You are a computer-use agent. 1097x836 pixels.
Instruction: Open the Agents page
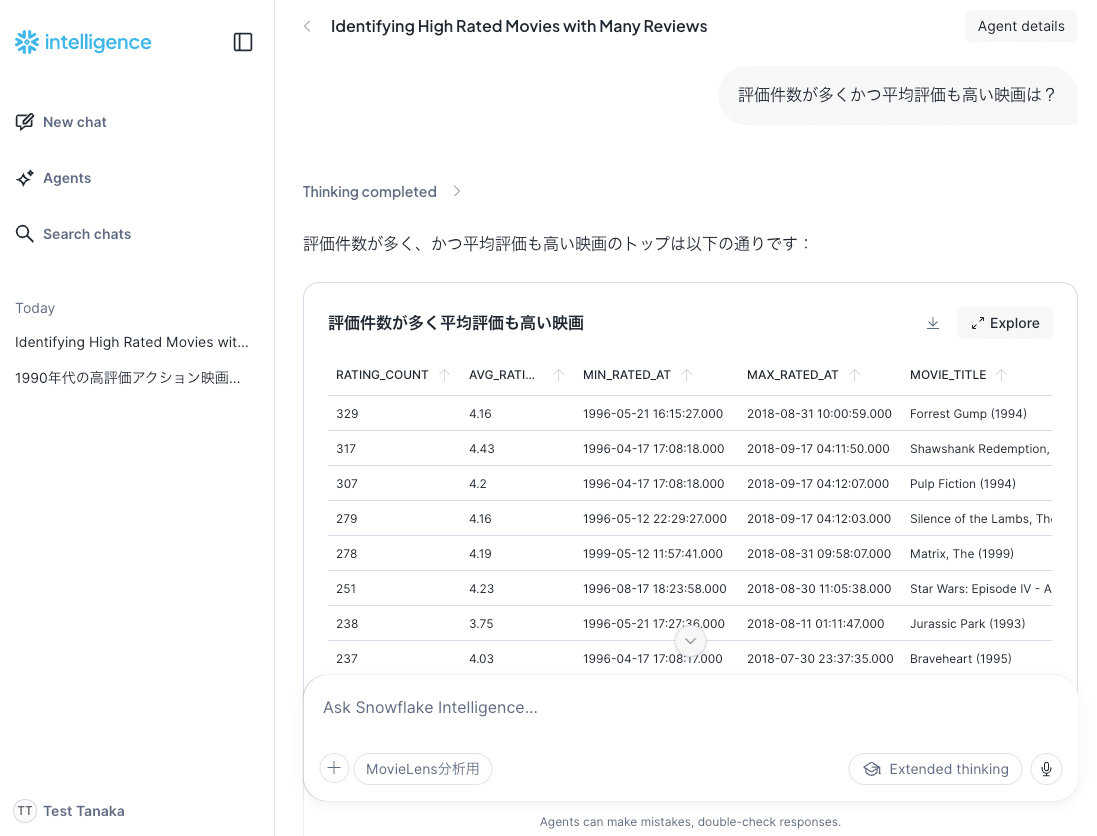click(66, 178)
